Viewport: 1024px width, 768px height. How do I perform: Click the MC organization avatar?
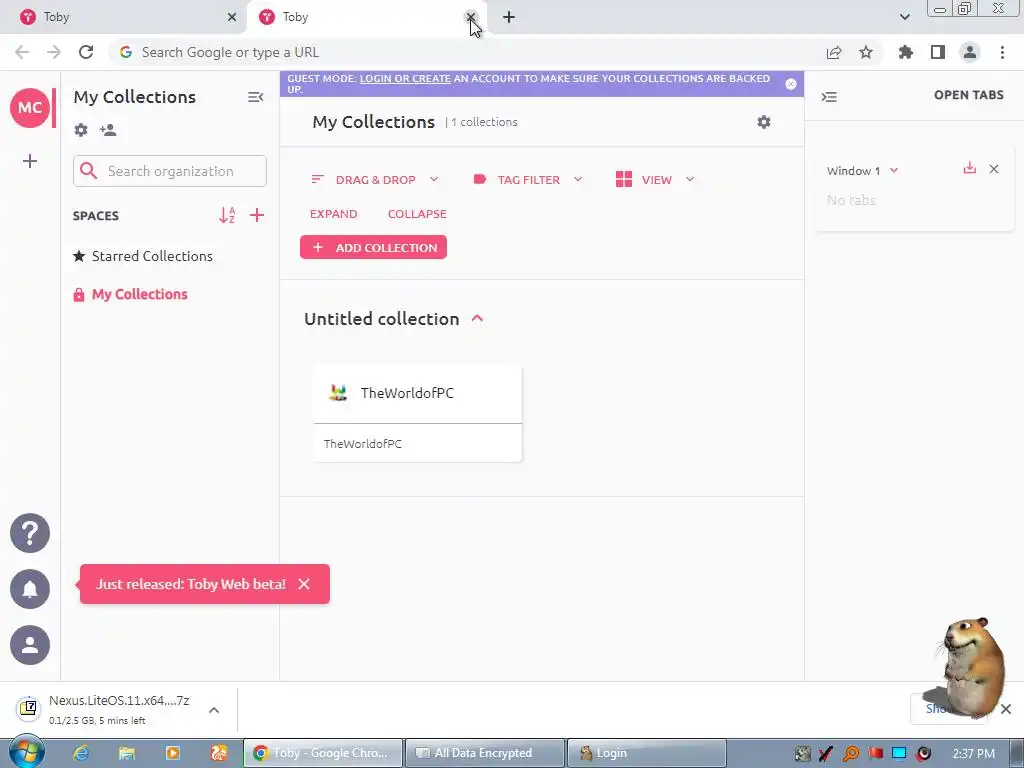[29, 108]
